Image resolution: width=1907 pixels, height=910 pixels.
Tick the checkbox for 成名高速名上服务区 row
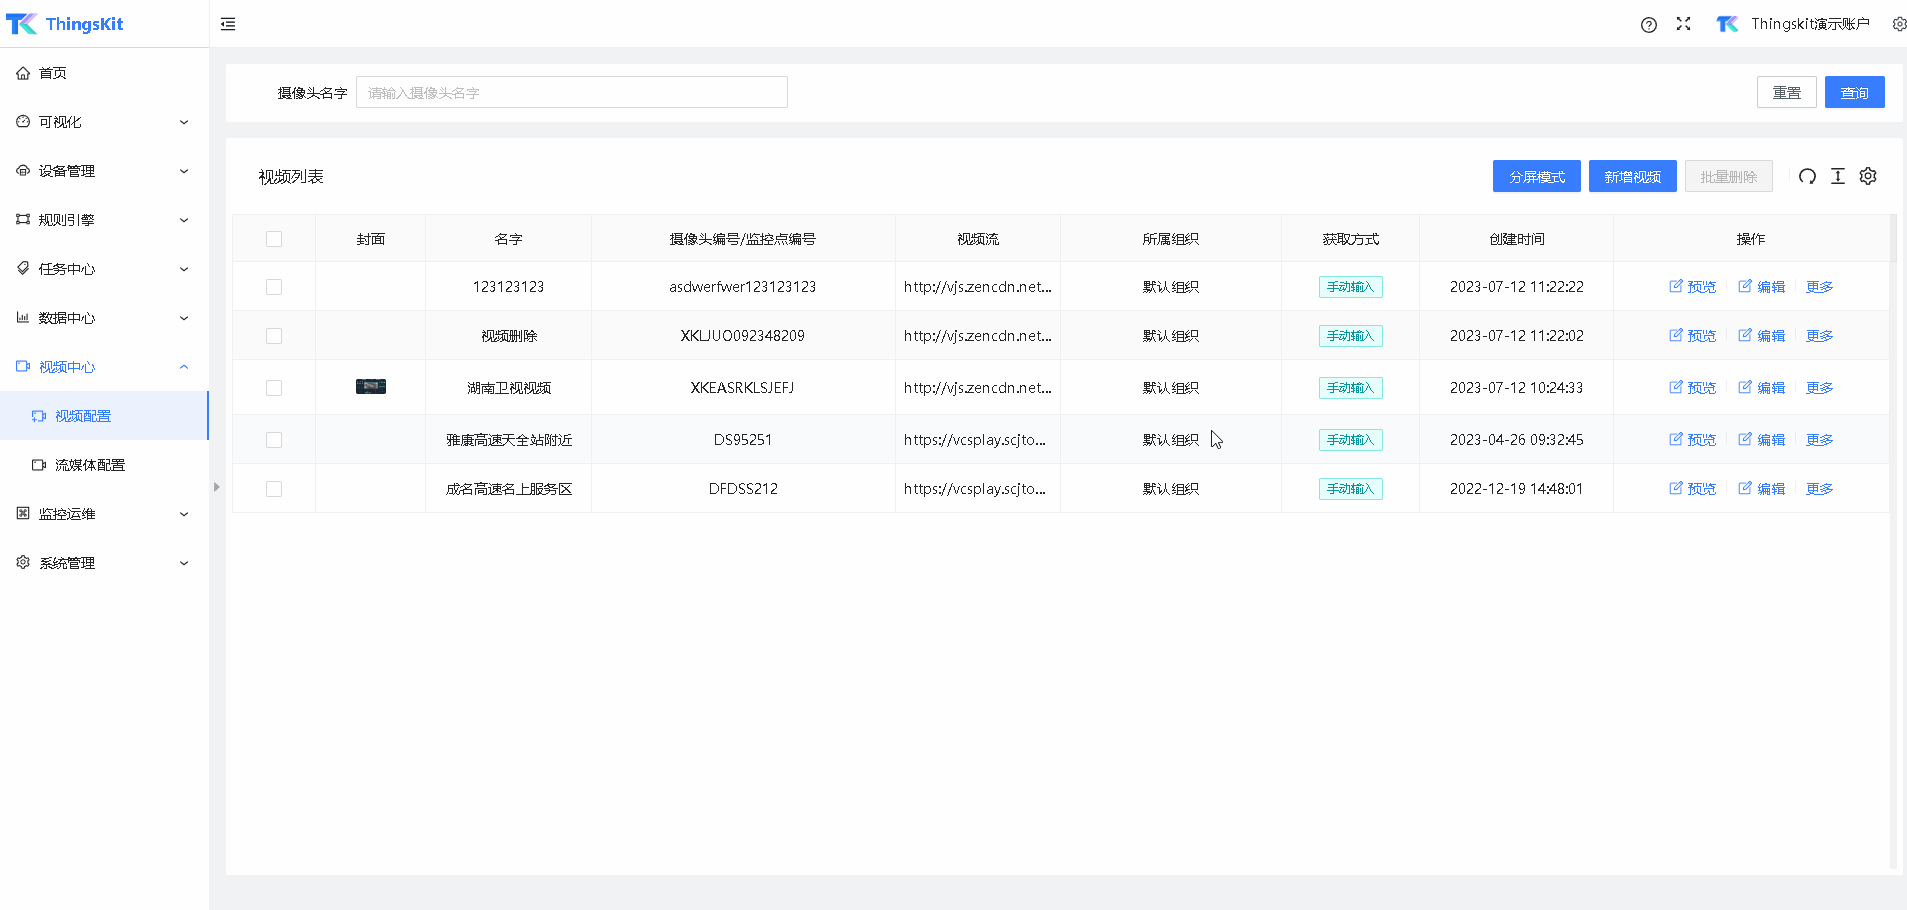click(274, 489)
